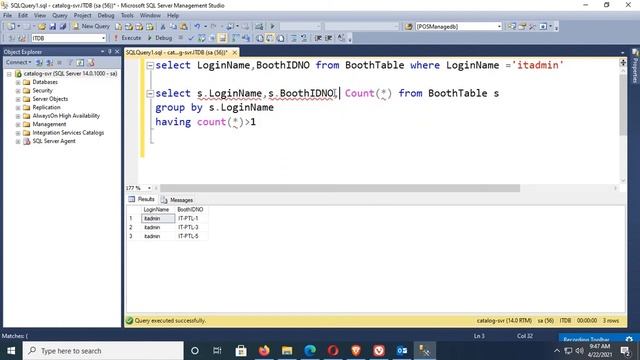Click the Open File icon in toolbar
This screenshot has width=640, height=360.
click(x=42, y=27)
